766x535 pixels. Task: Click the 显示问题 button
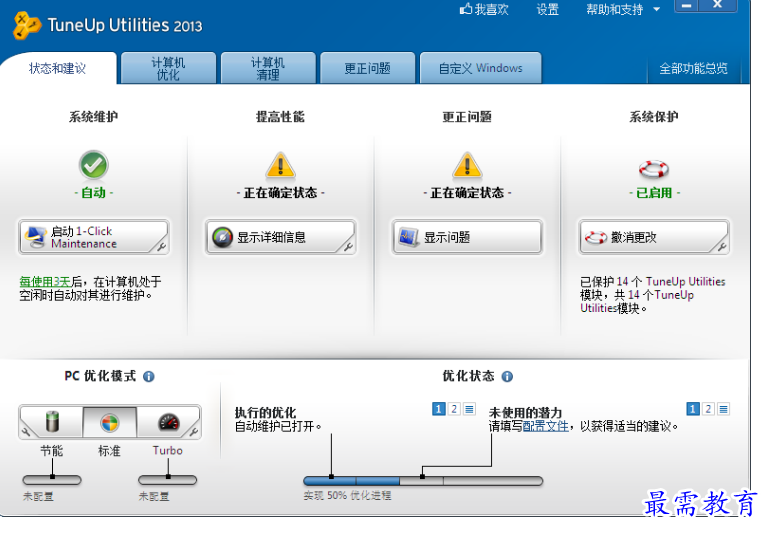467,237
